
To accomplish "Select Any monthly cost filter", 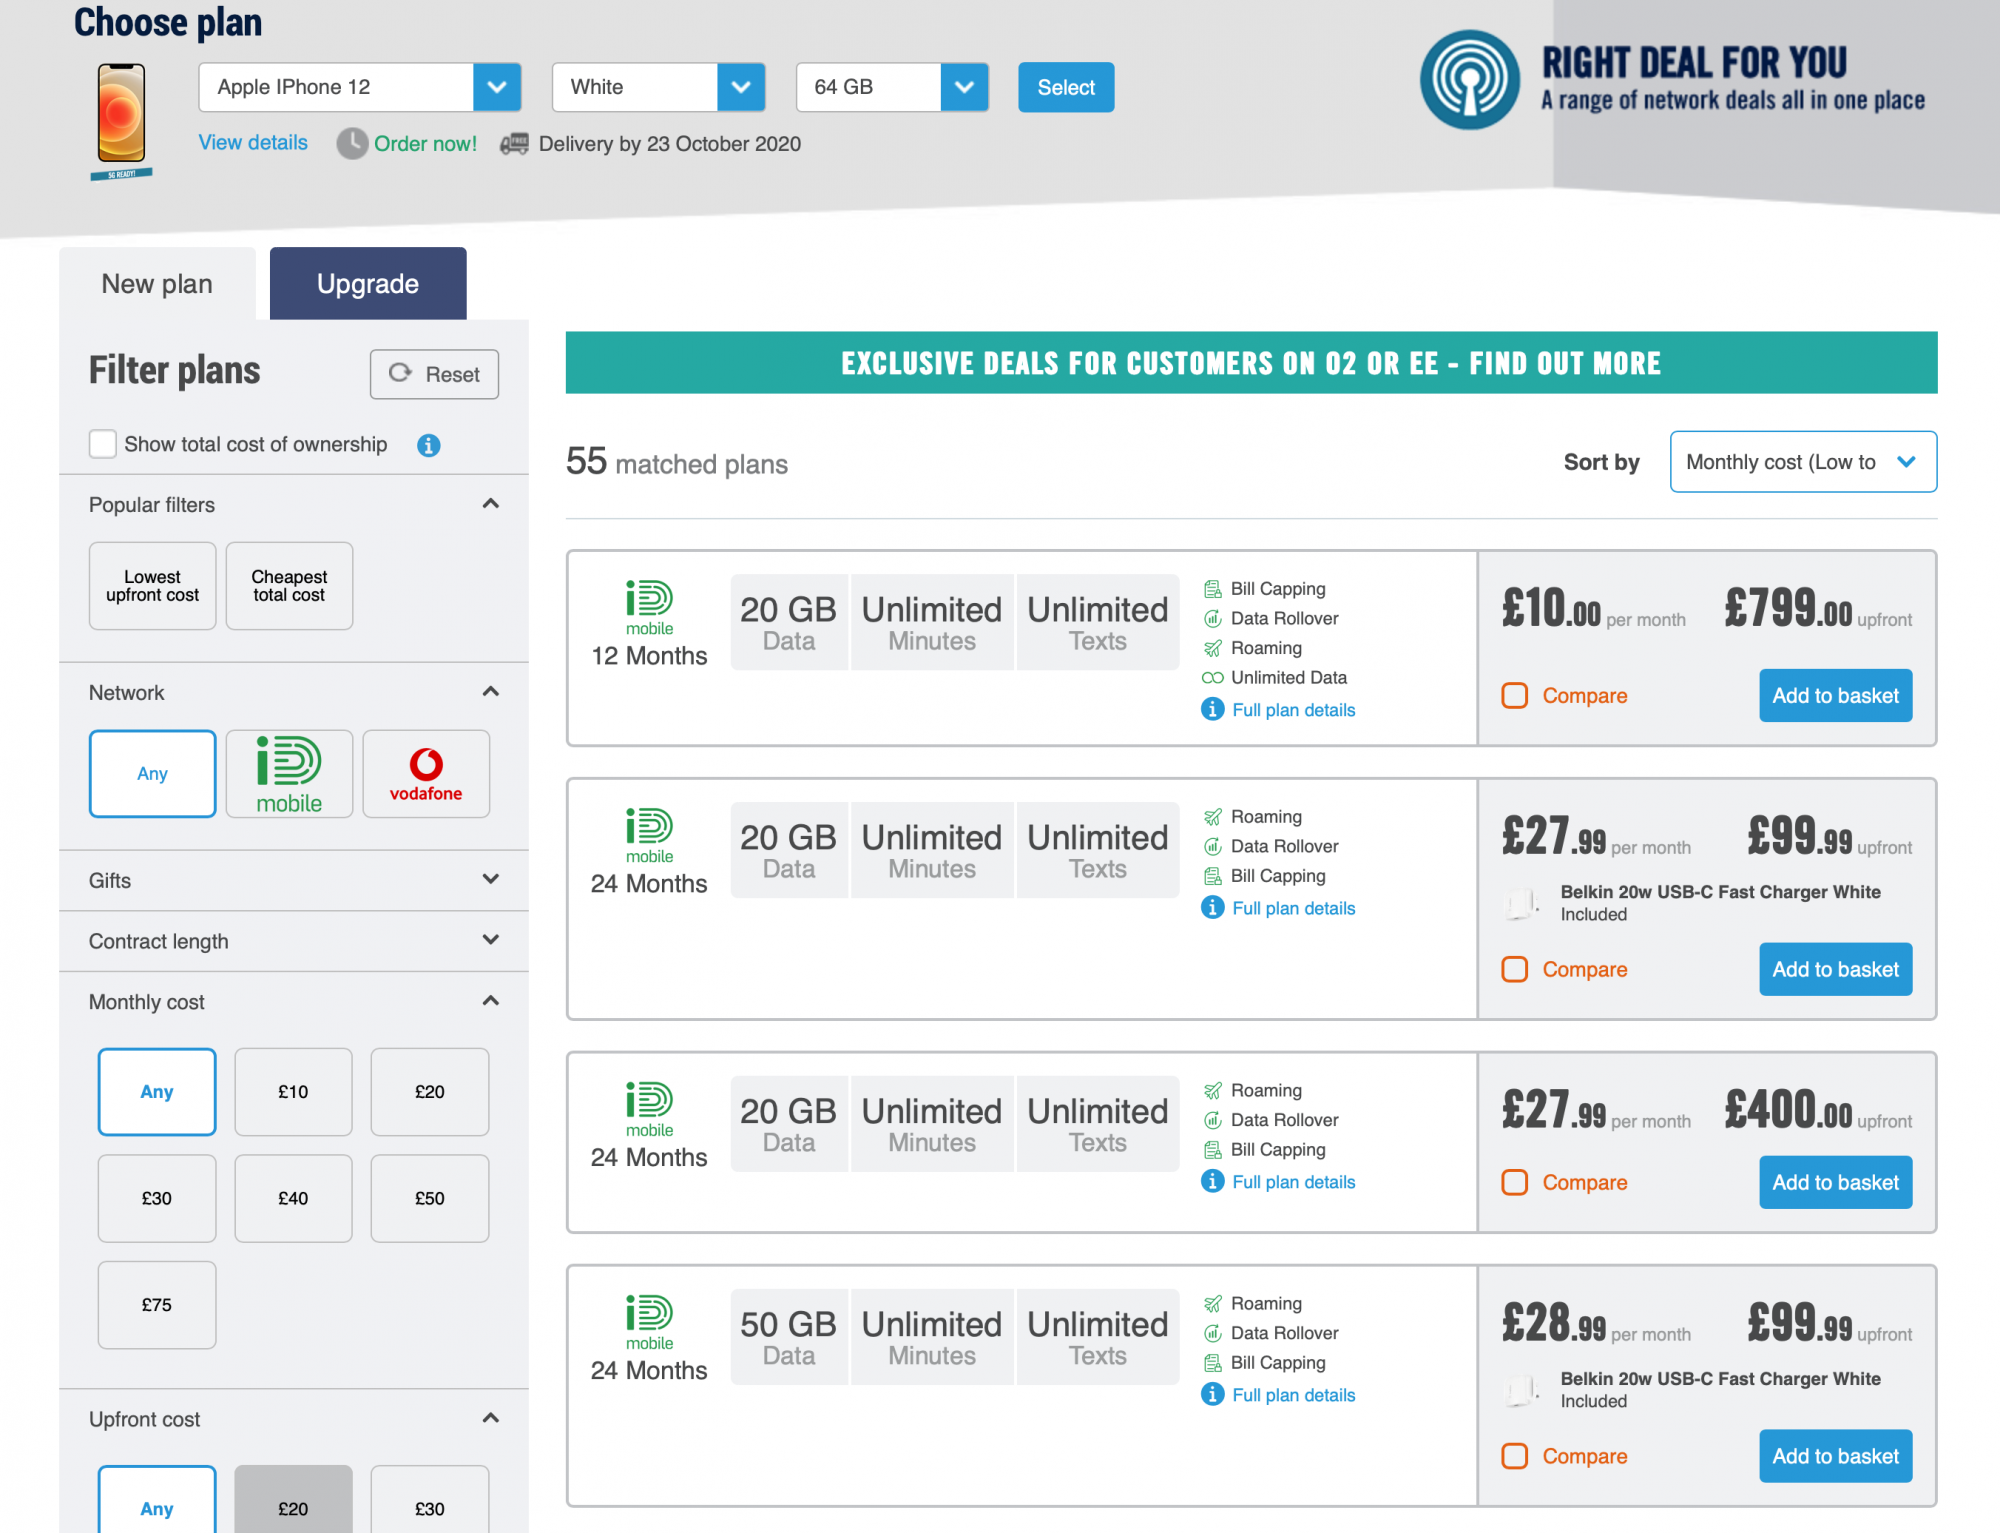I will coord(157,1092).
